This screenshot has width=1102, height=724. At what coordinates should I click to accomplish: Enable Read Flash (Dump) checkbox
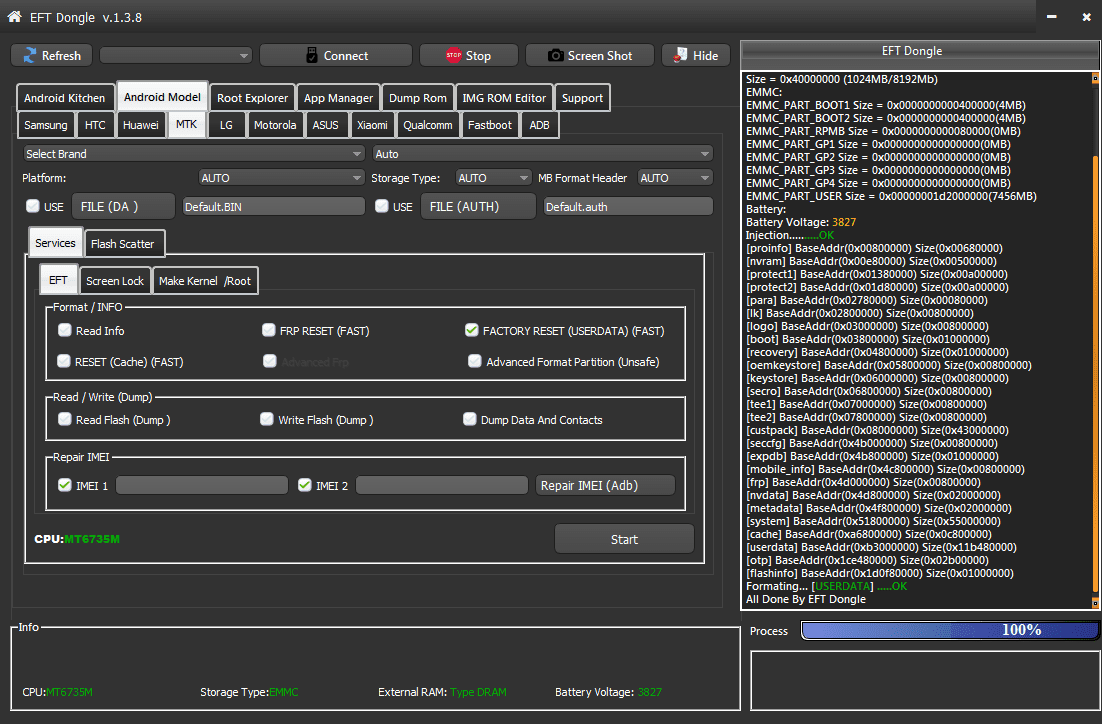pos(65,420)
